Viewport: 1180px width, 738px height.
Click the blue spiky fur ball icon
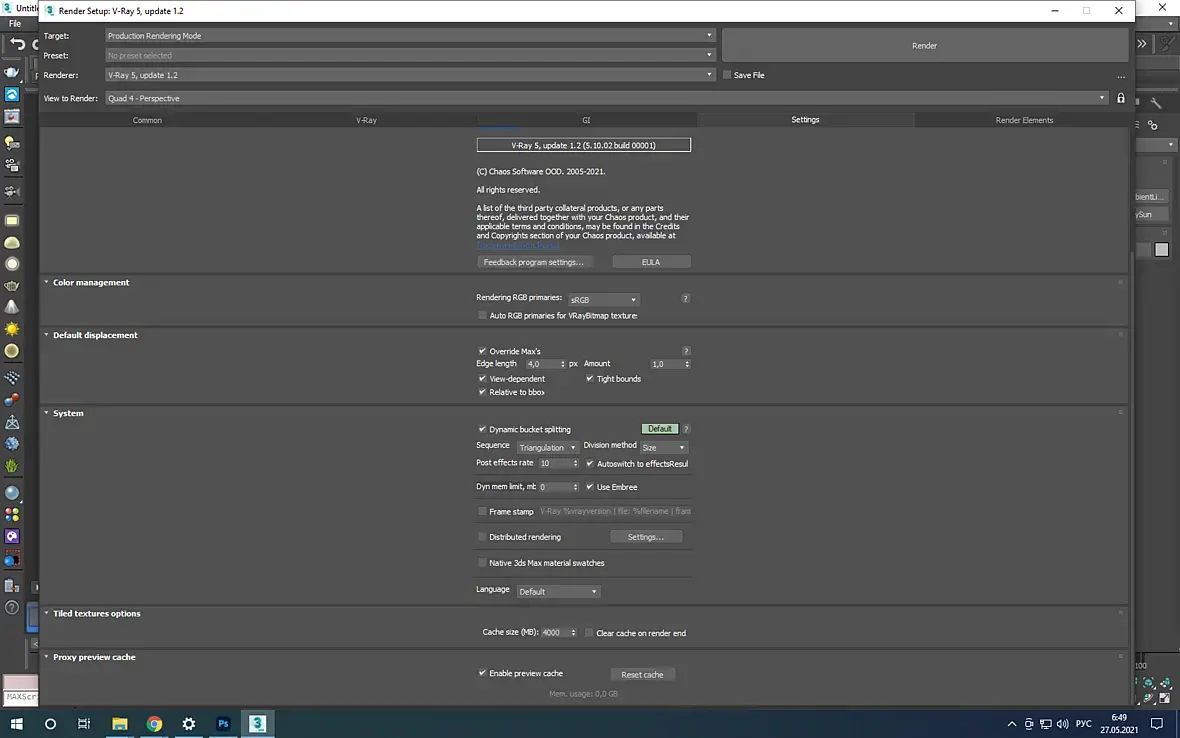pyautogui.click(x=12, y=444)
